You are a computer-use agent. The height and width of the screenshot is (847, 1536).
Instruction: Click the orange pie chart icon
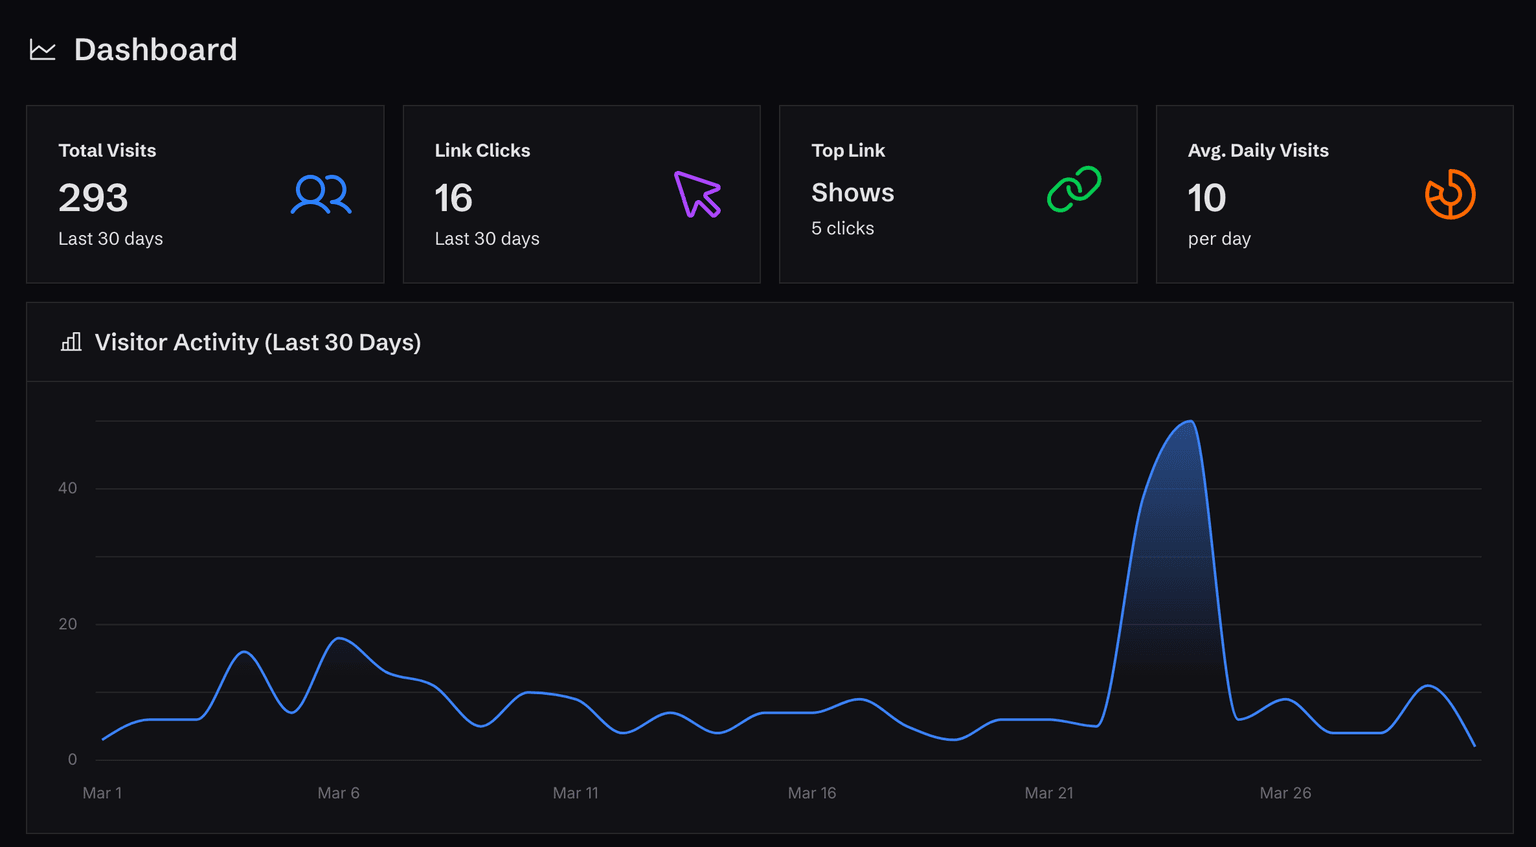point(1450,194)
